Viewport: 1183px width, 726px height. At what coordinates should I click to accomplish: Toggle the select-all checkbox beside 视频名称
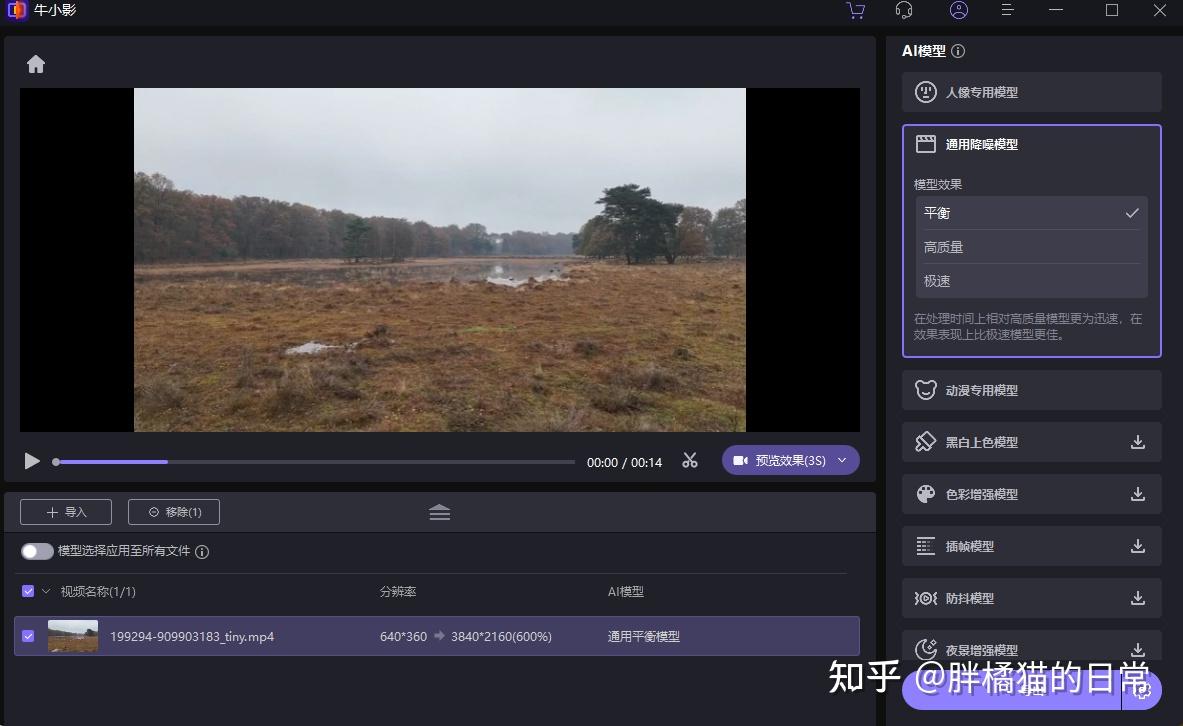(28, 591)
